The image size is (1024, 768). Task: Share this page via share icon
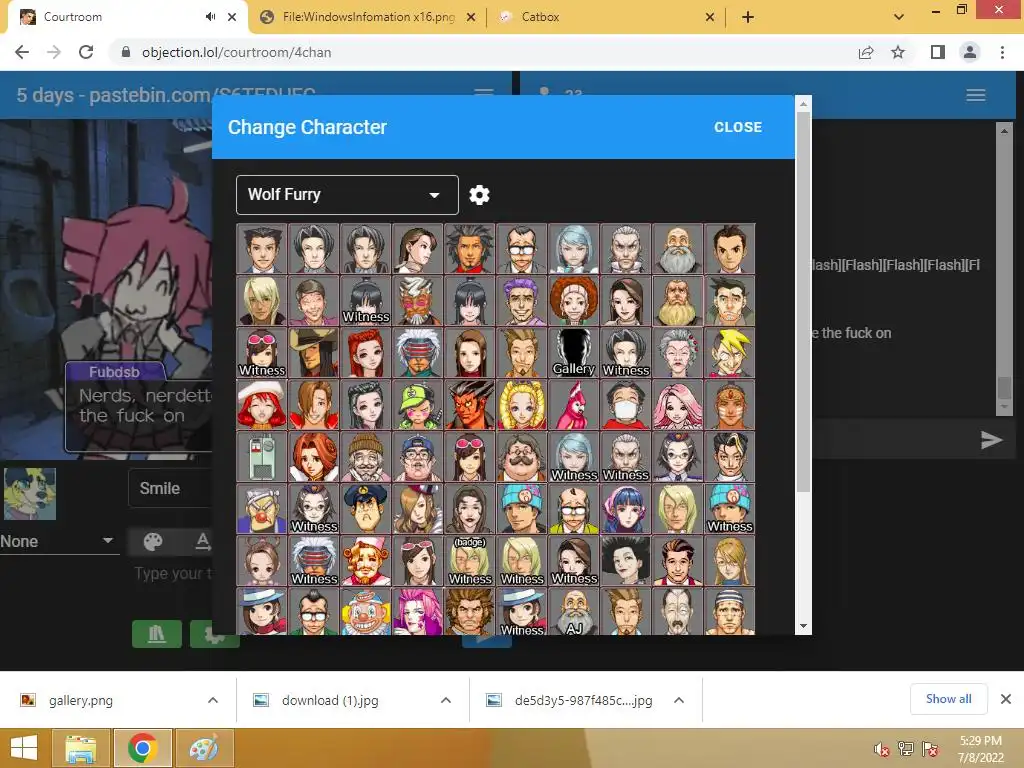coord(866,52)
